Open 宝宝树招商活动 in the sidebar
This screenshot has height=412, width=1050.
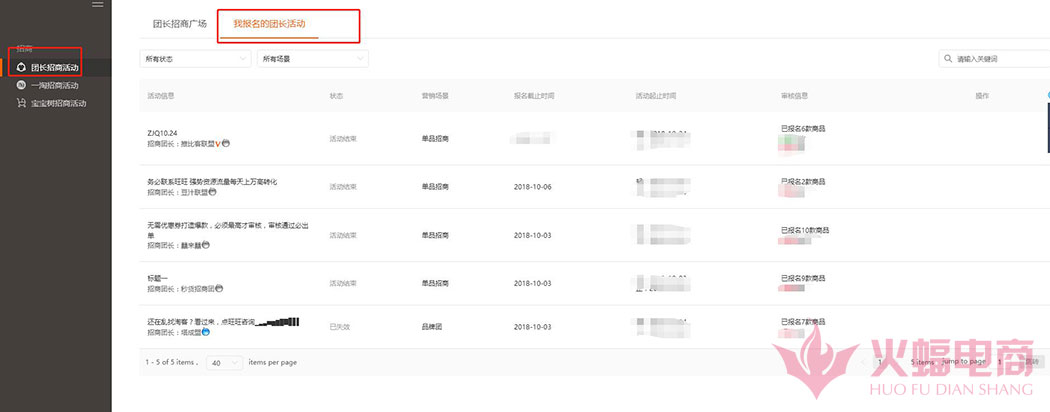58,104
